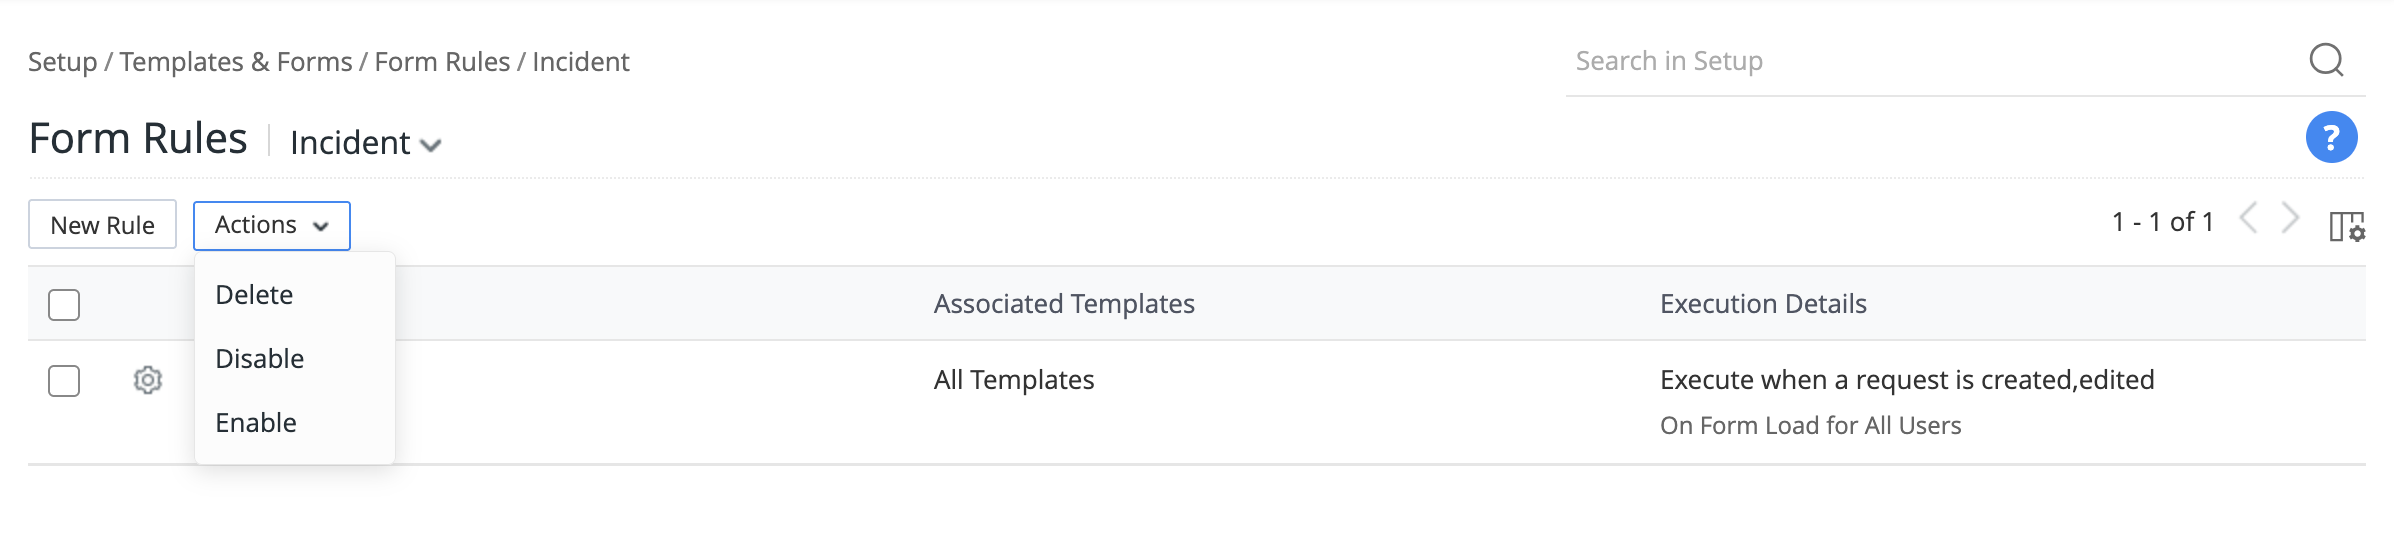Click the Execution Details column header
This screenshot has width=2394, height=550.
(1763, 304)
